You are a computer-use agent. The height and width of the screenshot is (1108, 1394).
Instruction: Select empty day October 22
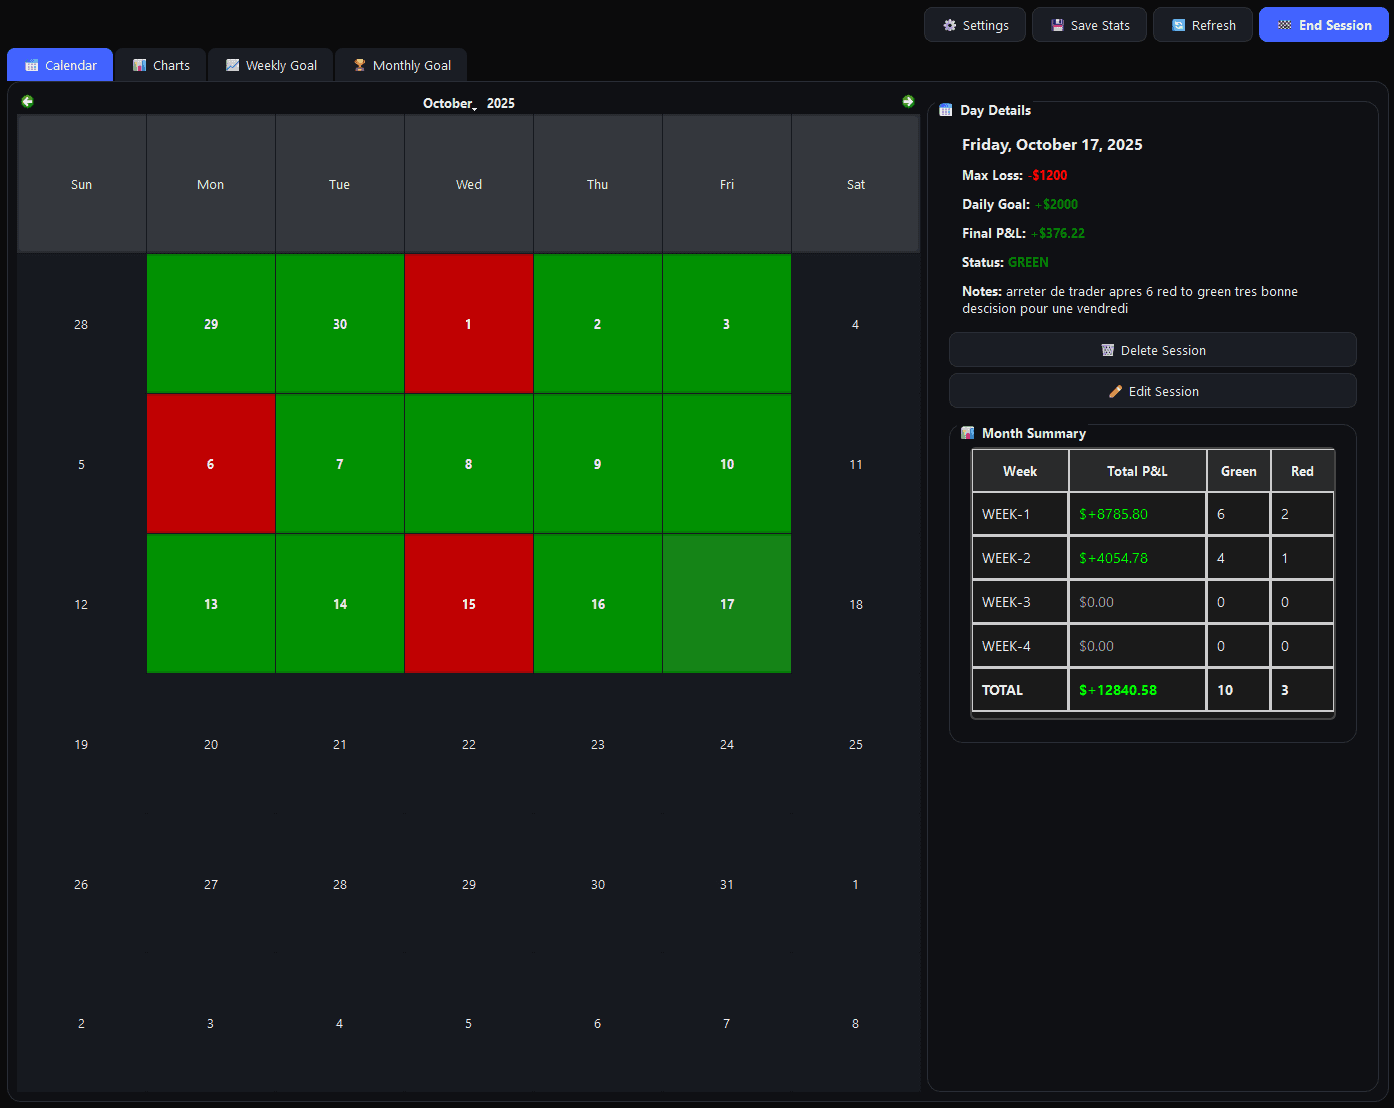[469, 744]
